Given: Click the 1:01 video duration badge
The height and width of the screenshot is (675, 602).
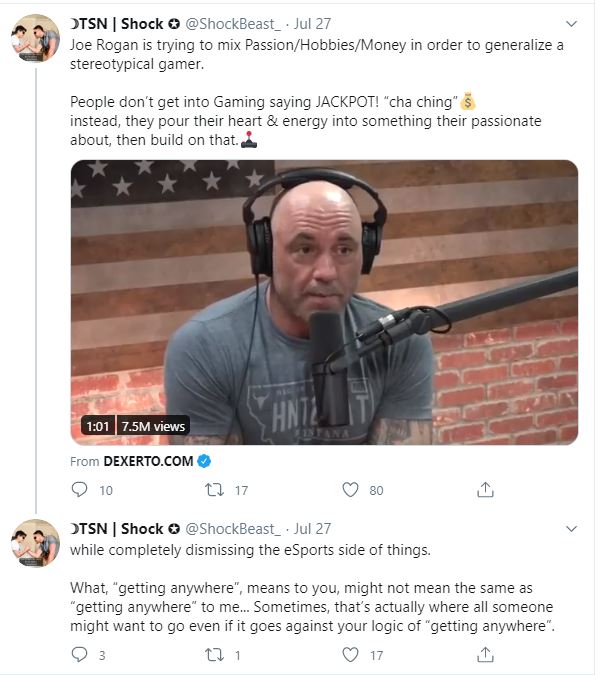Looking at the screenshot, I should click(97, 426).
